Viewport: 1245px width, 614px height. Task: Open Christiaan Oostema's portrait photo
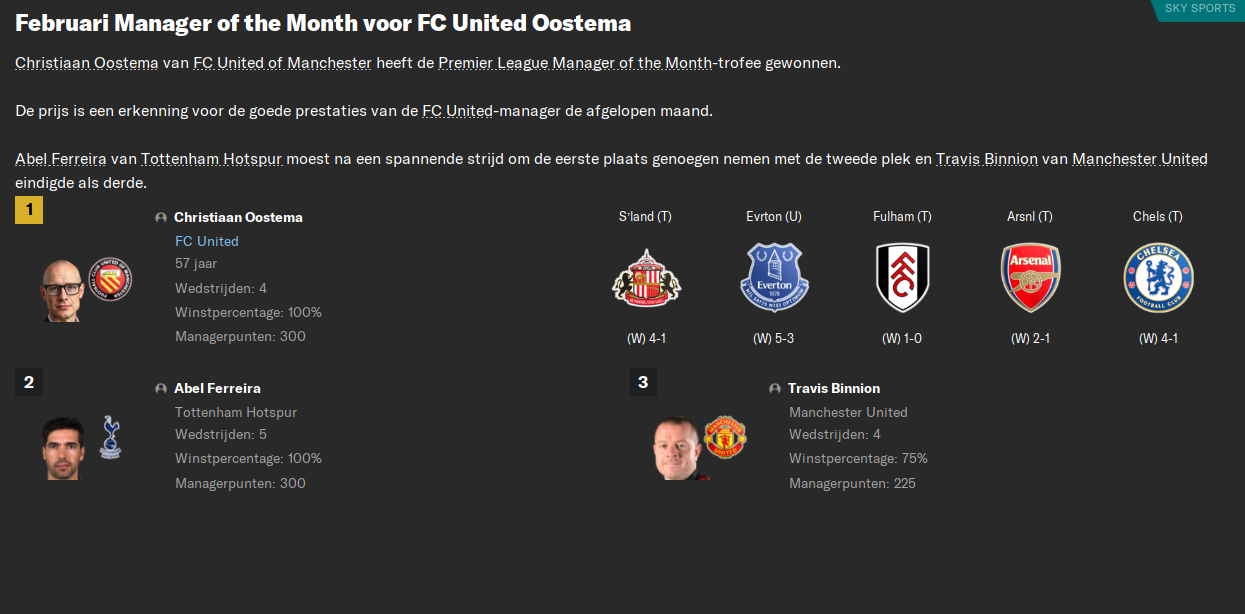62,291
